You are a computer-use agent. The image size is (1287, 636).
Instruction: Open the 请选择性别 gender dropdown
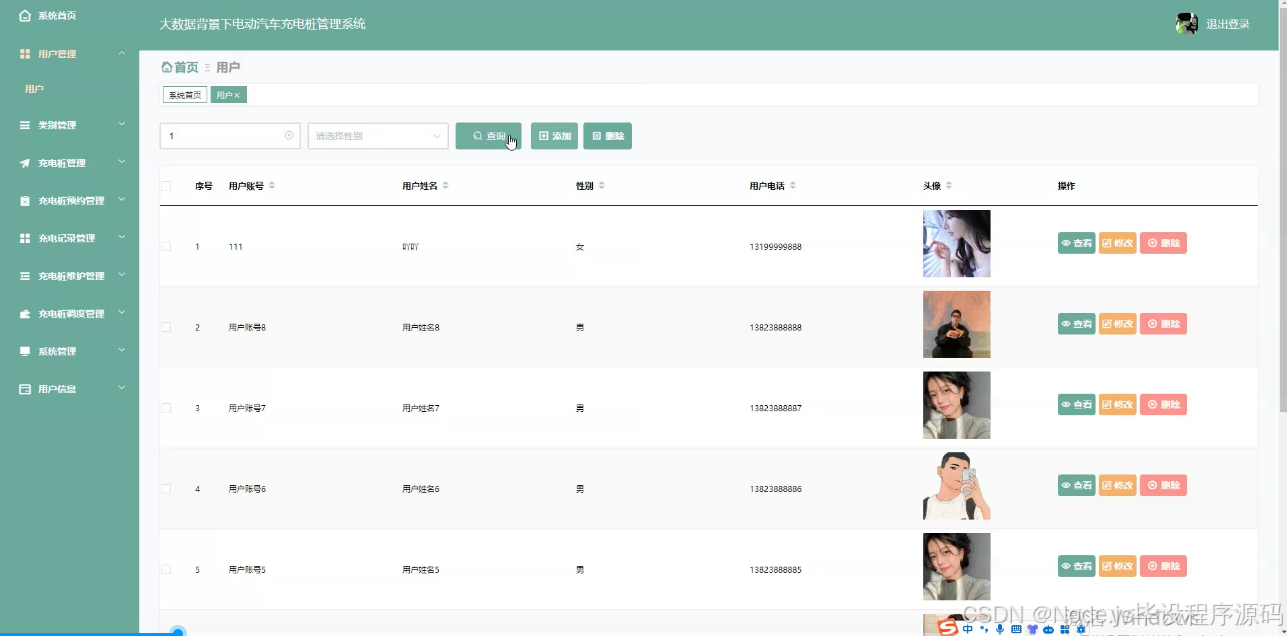[x=378, y=136]
